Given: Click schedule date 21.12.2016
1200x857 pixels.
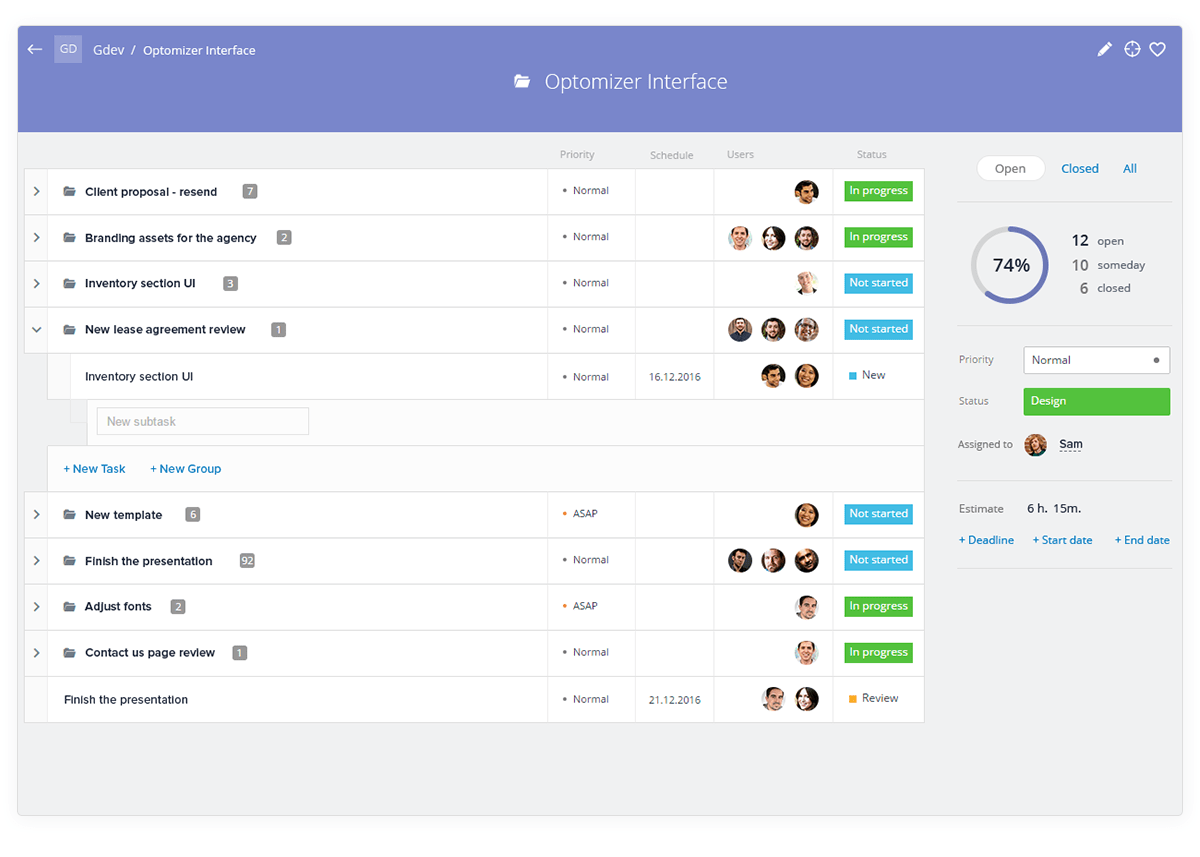Looking at the screenshot, I should point(675,700).
